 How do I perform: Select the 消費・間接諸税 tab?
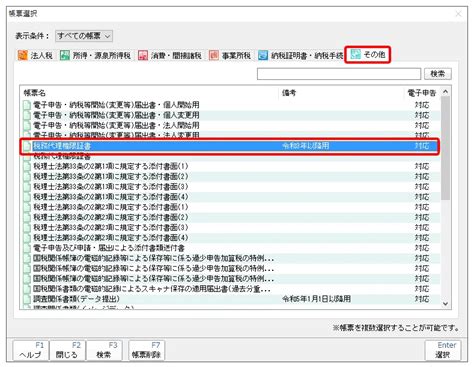click(x=170, y=55)
